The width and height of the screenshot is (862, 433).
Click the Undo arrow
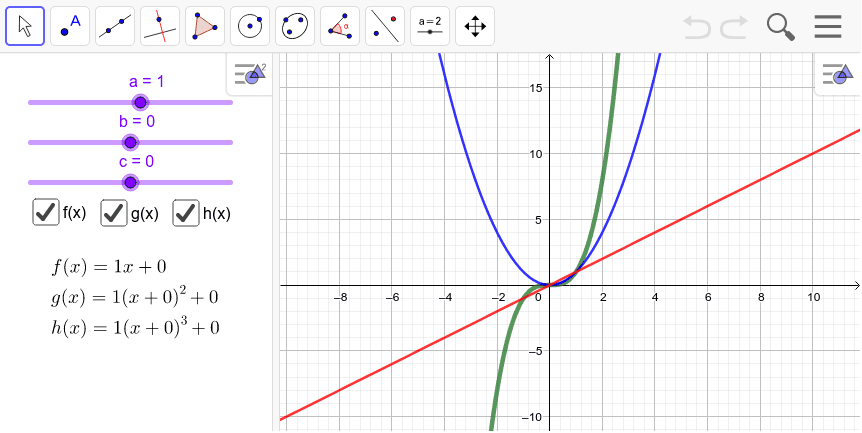pyautogui.click(x=697, y=26)
